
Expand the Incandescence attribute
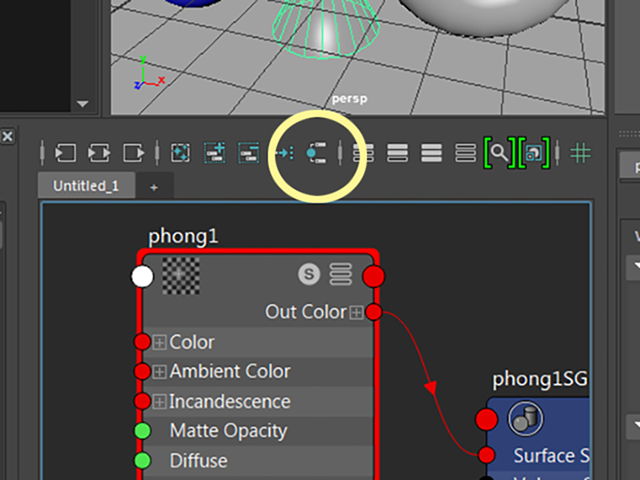point(159,402)
